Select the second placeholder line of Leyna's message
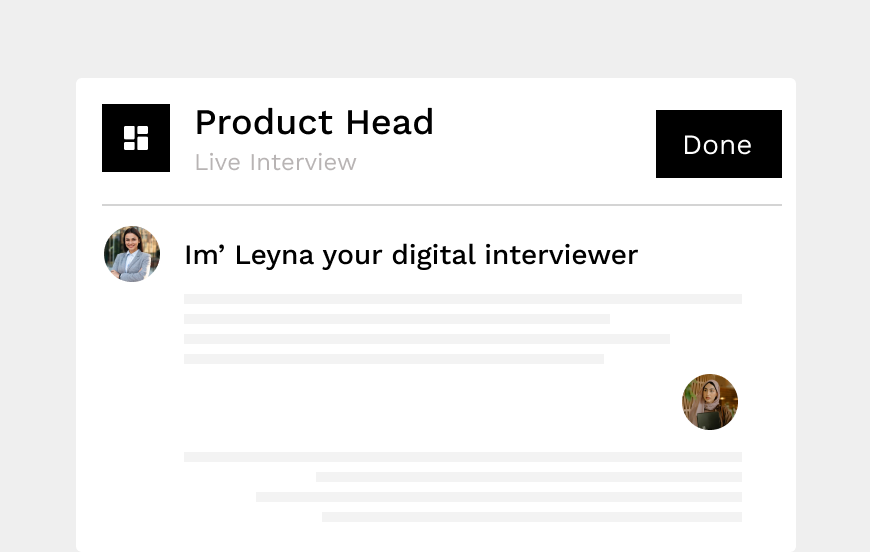Image resolution: width=870 pixels, height=552 pixels. [396, 319]
